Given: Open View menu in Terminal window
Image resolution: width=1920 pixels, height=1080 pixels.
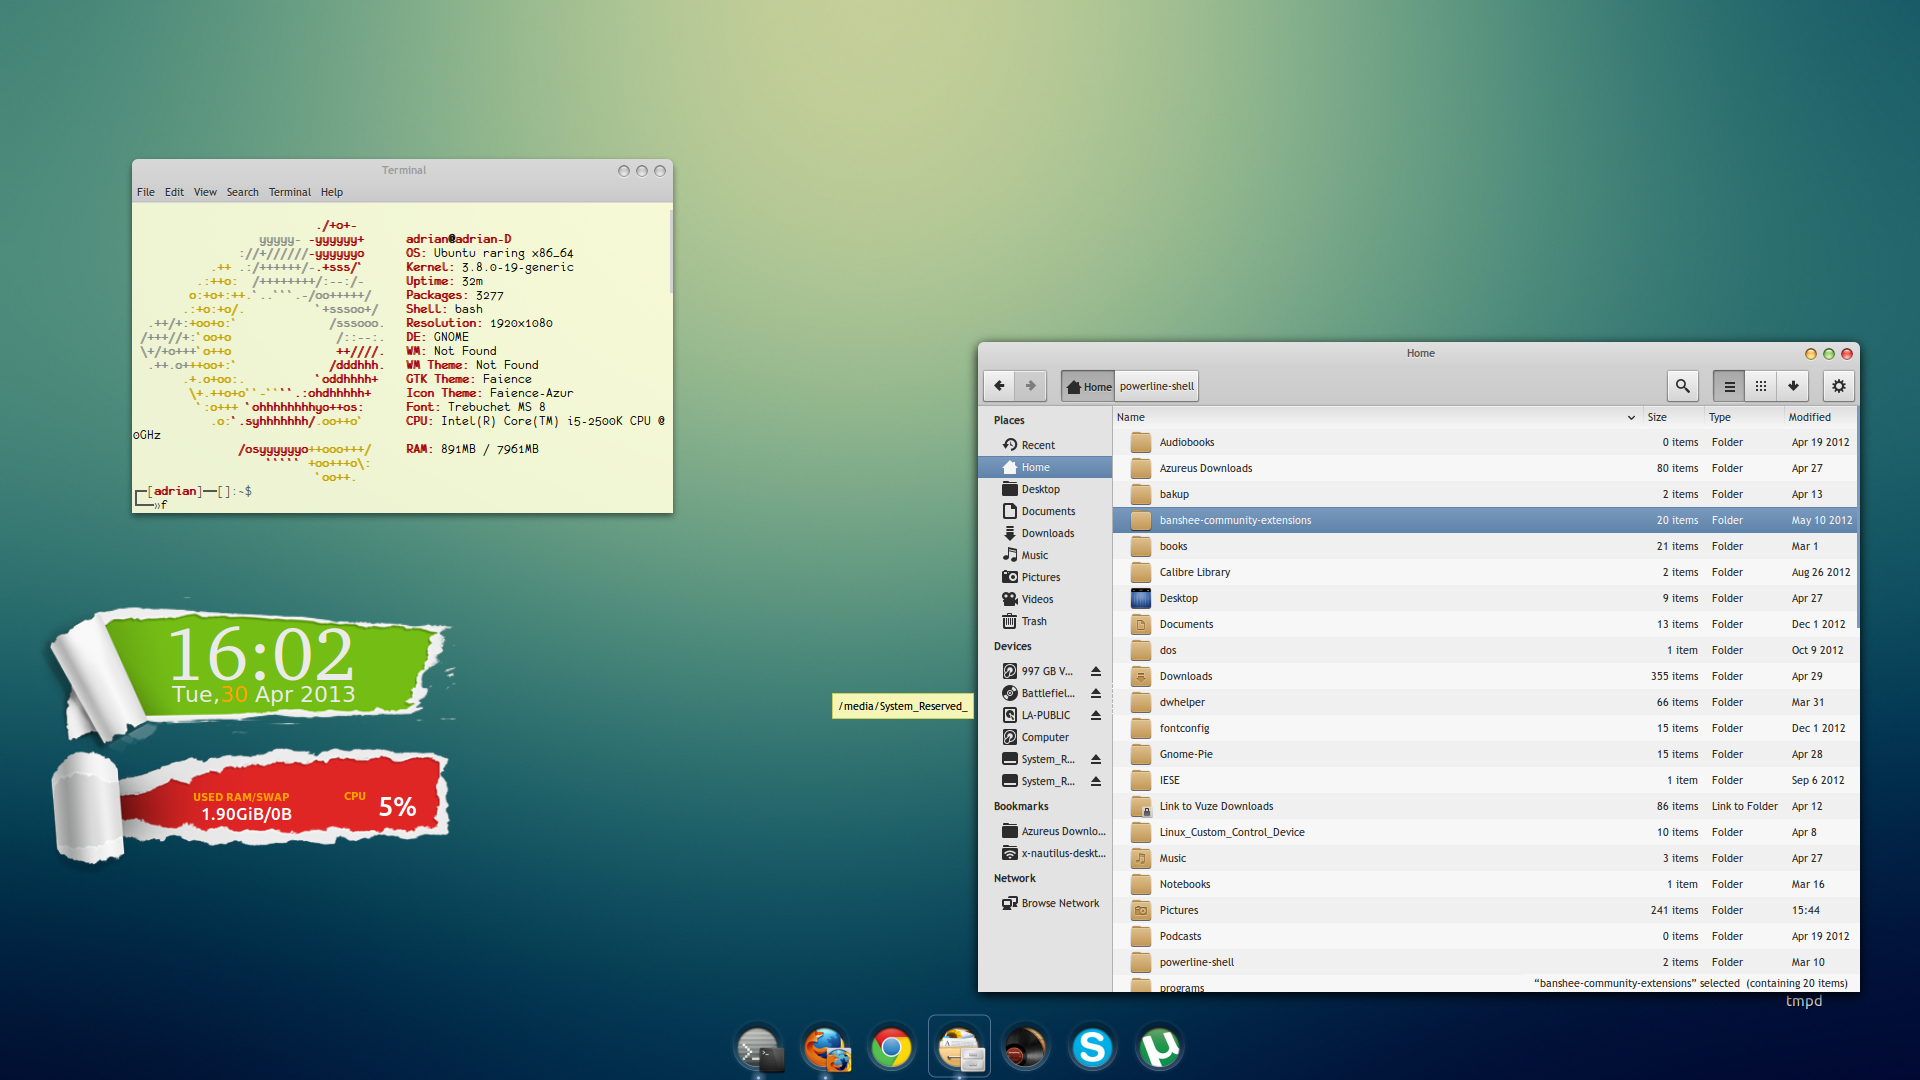Looking at the screenshot, I should pos(205,192).
